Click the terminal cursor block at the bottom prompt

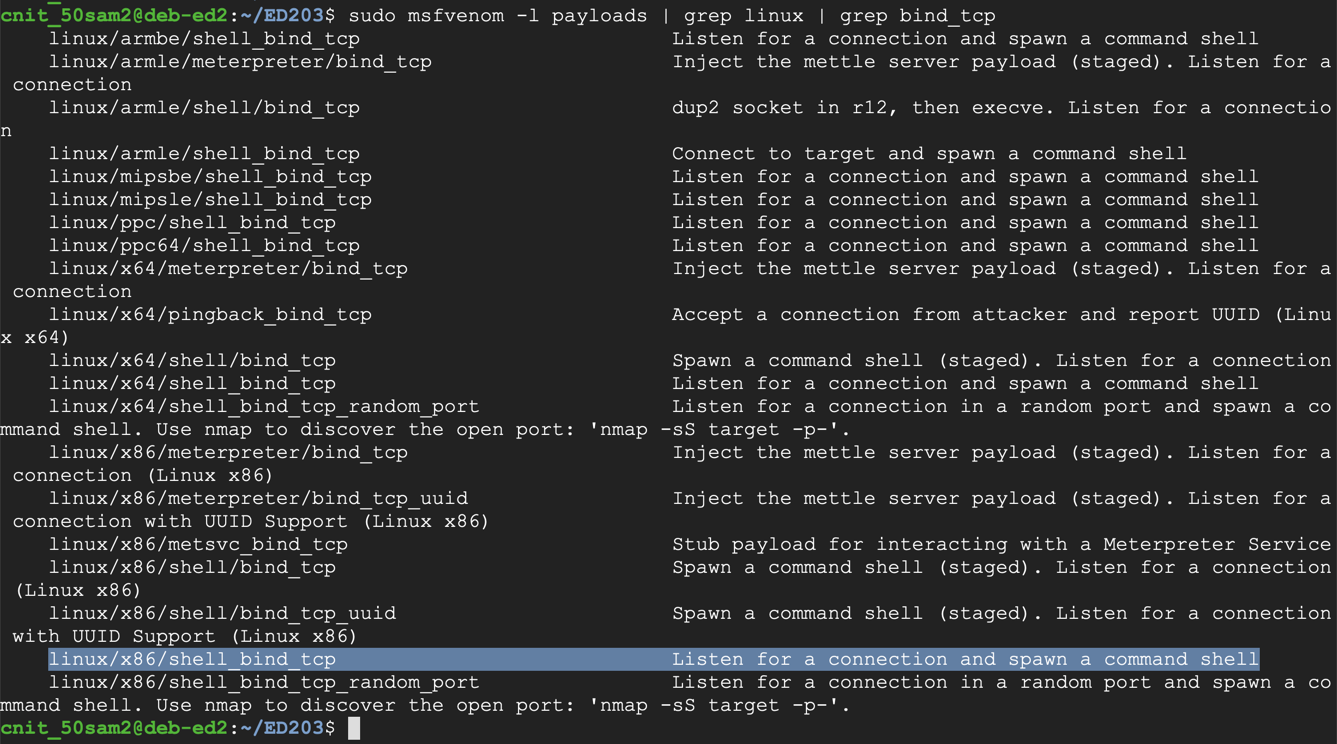[x=353, y=729]
